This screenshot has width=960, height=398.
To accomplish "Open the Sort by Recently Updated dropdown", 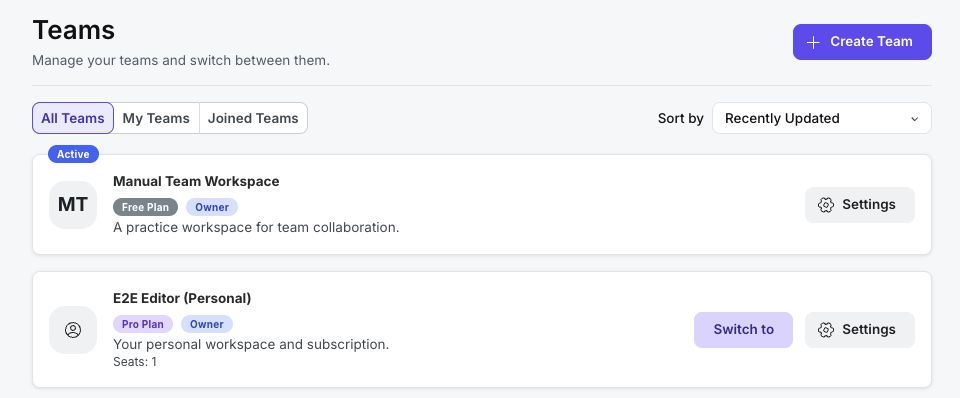I will (x=822, y=118).
